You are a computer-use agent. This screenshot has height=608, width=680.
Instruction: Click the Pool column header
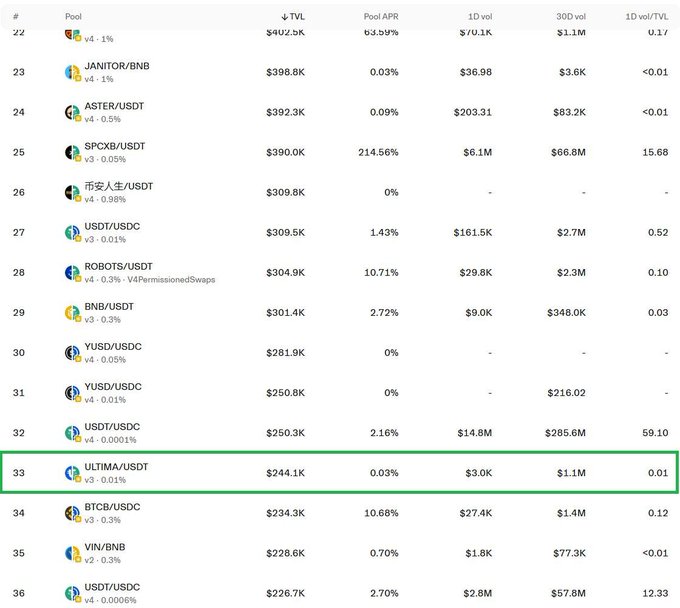click(x=73, y=16)
